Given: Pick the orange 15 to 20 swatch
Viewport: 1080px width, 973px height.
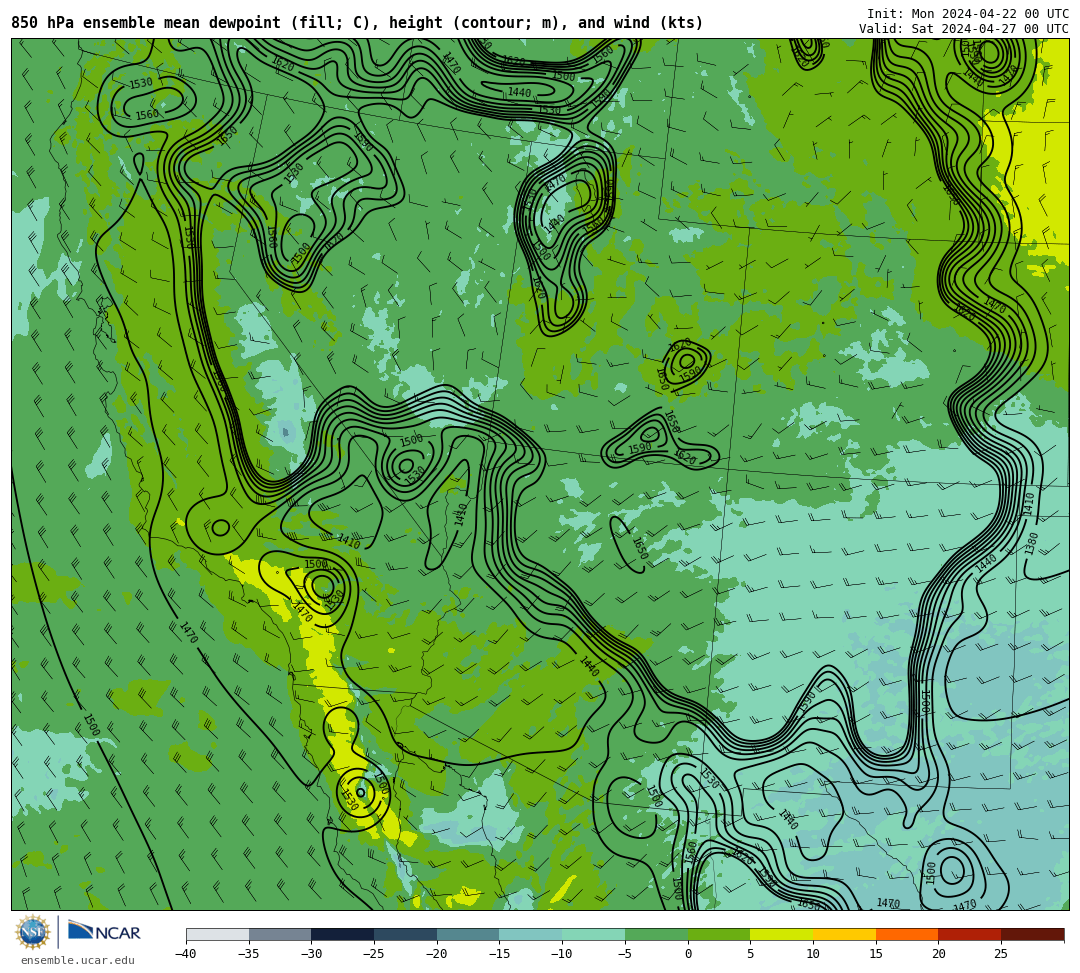Looking at the screenshot, I should tap(907, 934).
